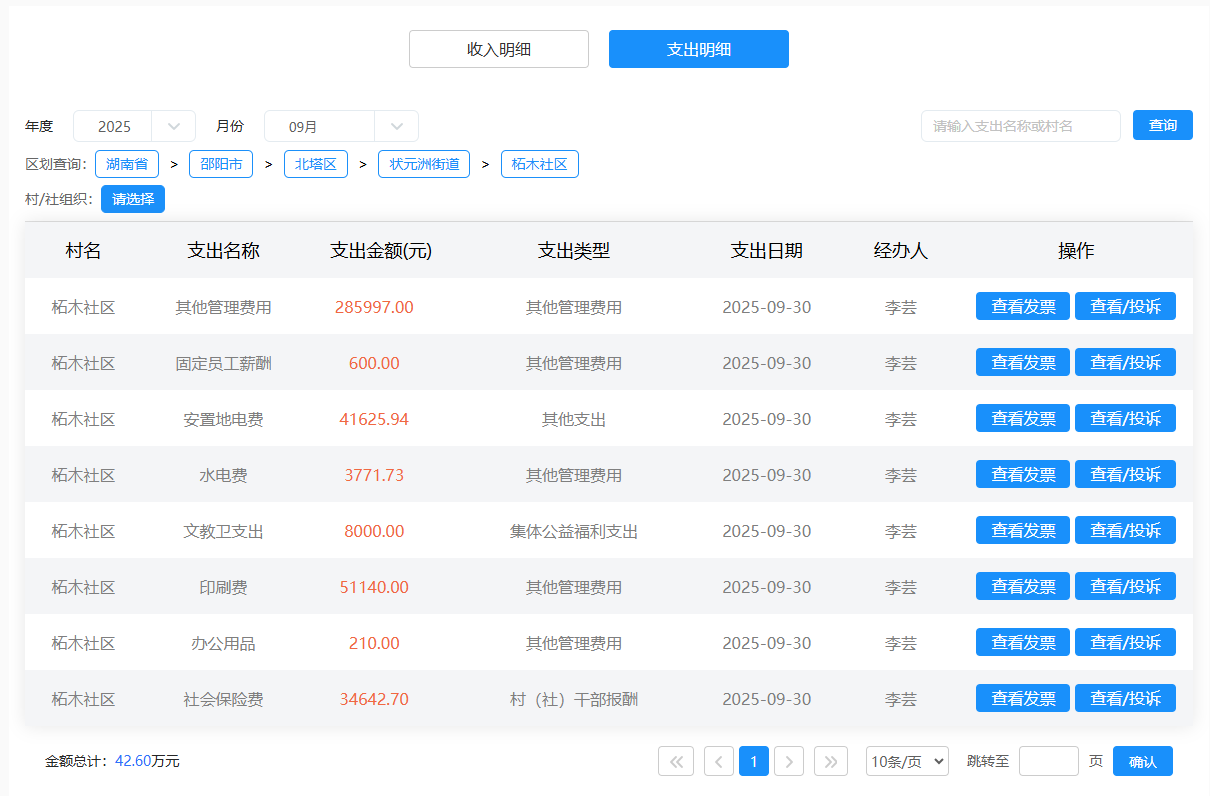The height and width of the screenshot is (796, 1210).
Task: Open 查看/投诉 for 社会保险费 row
Action: 1125,699
